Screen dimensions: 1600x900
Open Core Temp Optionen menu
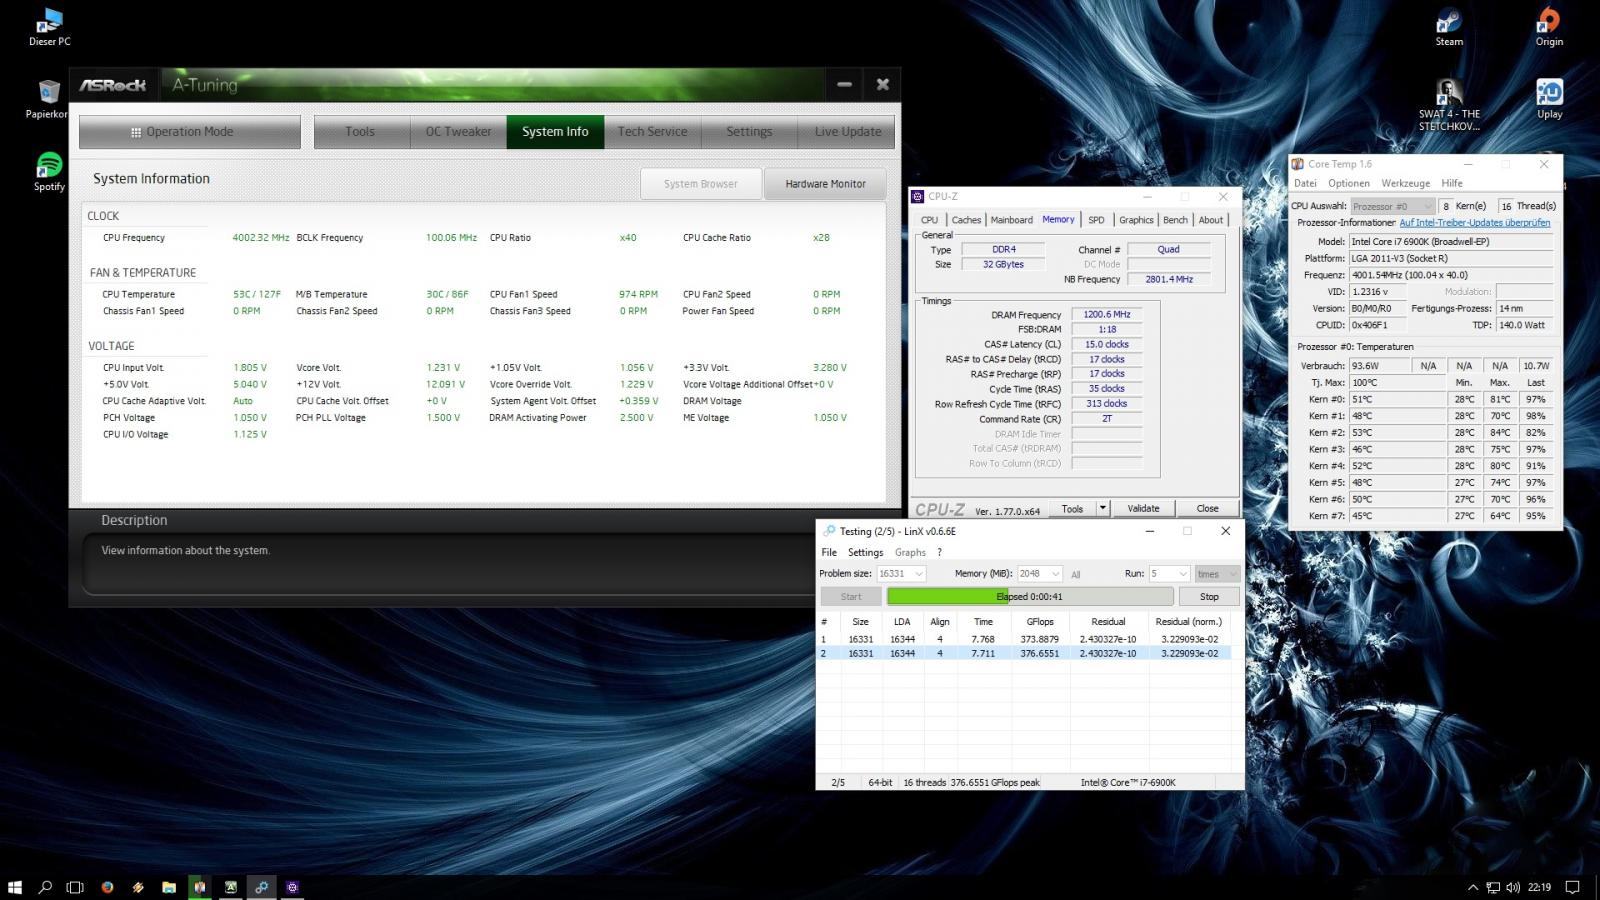tap(1349, 183)
